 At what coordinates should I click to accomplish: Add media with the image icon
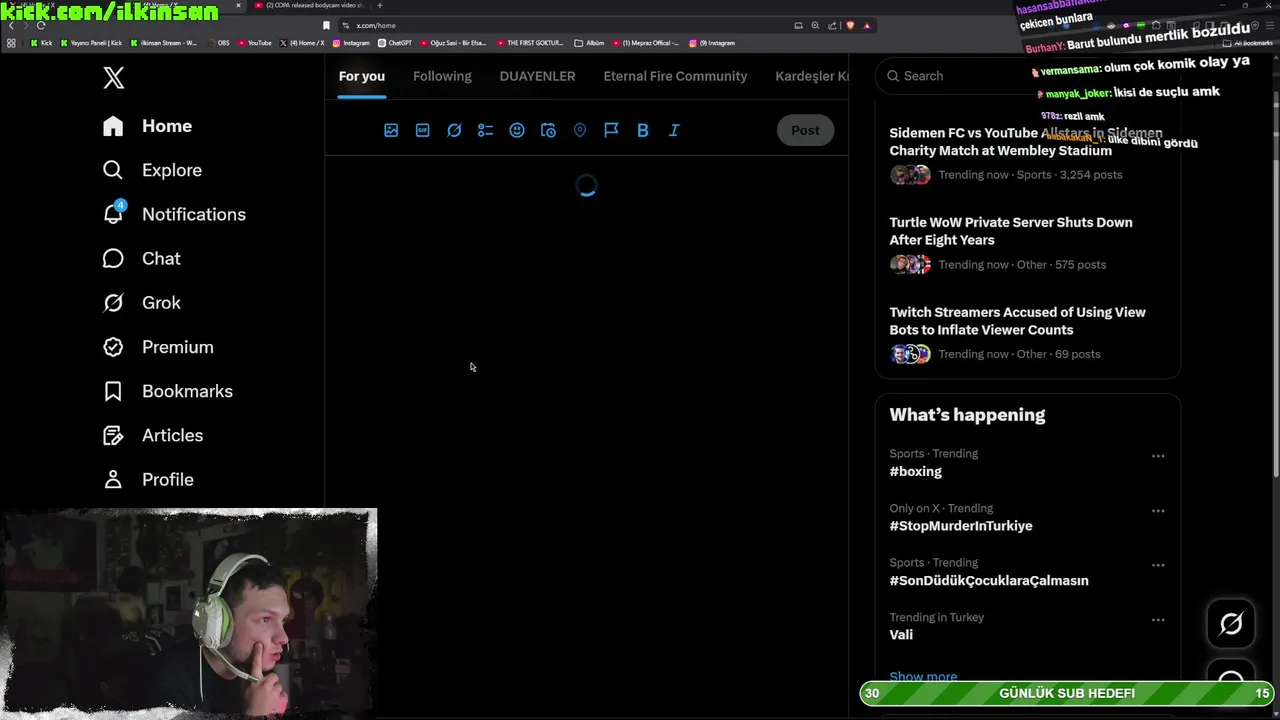(391, 130)
